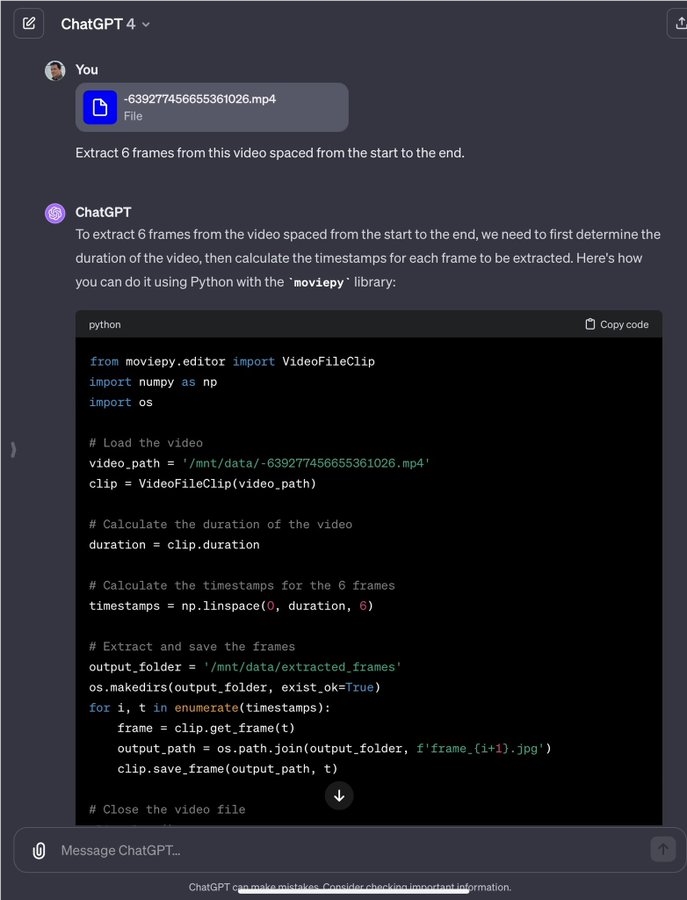Toggle the sidebar using the left edge handle
Viewport: 687px width, 900px height.
pyautogui.click(x=13, y=450)
